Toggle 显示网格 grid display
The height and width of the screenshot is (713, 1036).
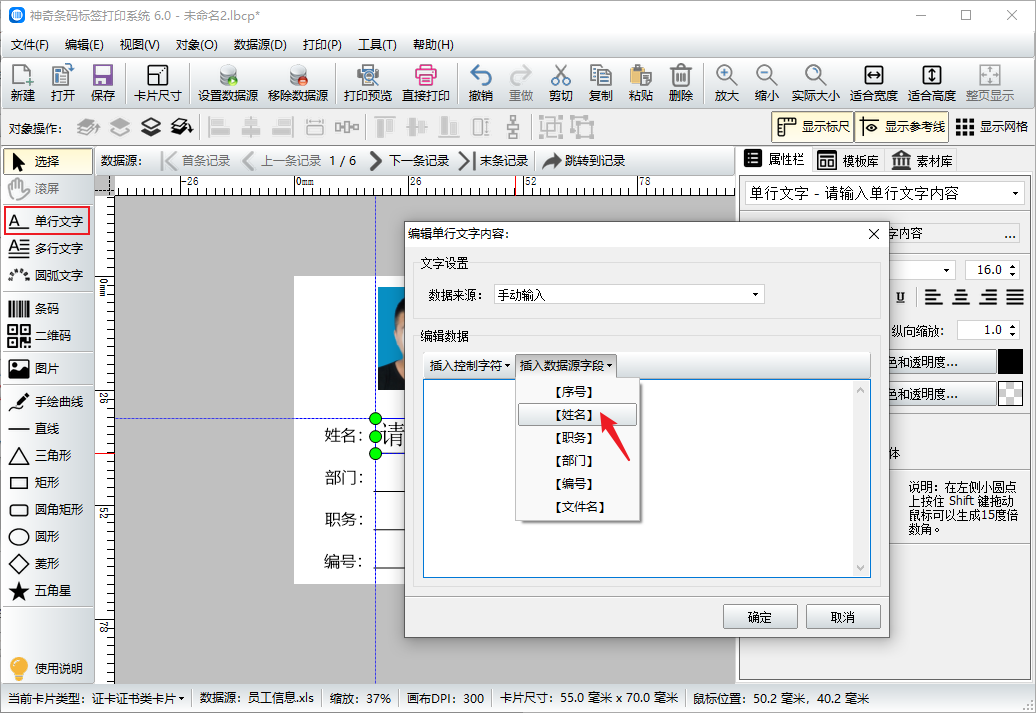point(992,127)
